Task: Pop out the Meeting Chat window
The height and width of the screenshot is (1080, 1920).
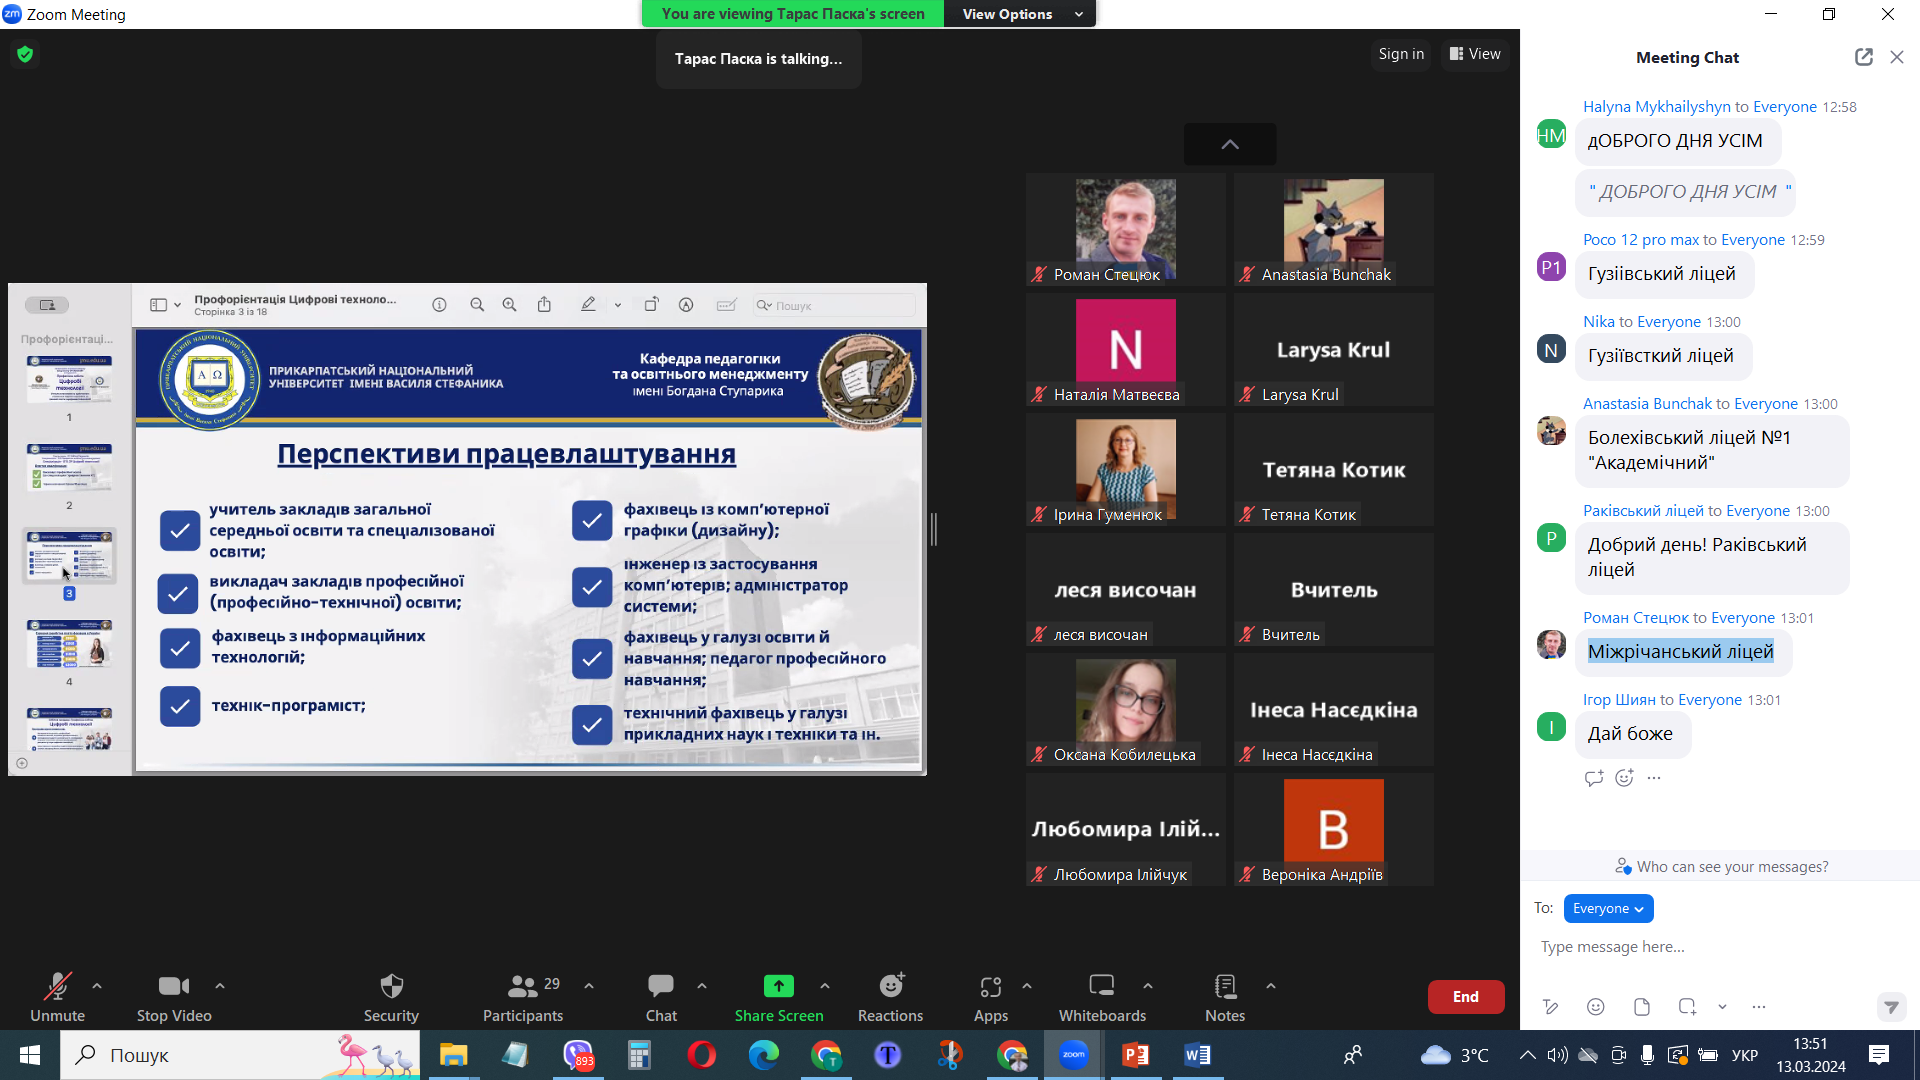Action: [1863, 57]
